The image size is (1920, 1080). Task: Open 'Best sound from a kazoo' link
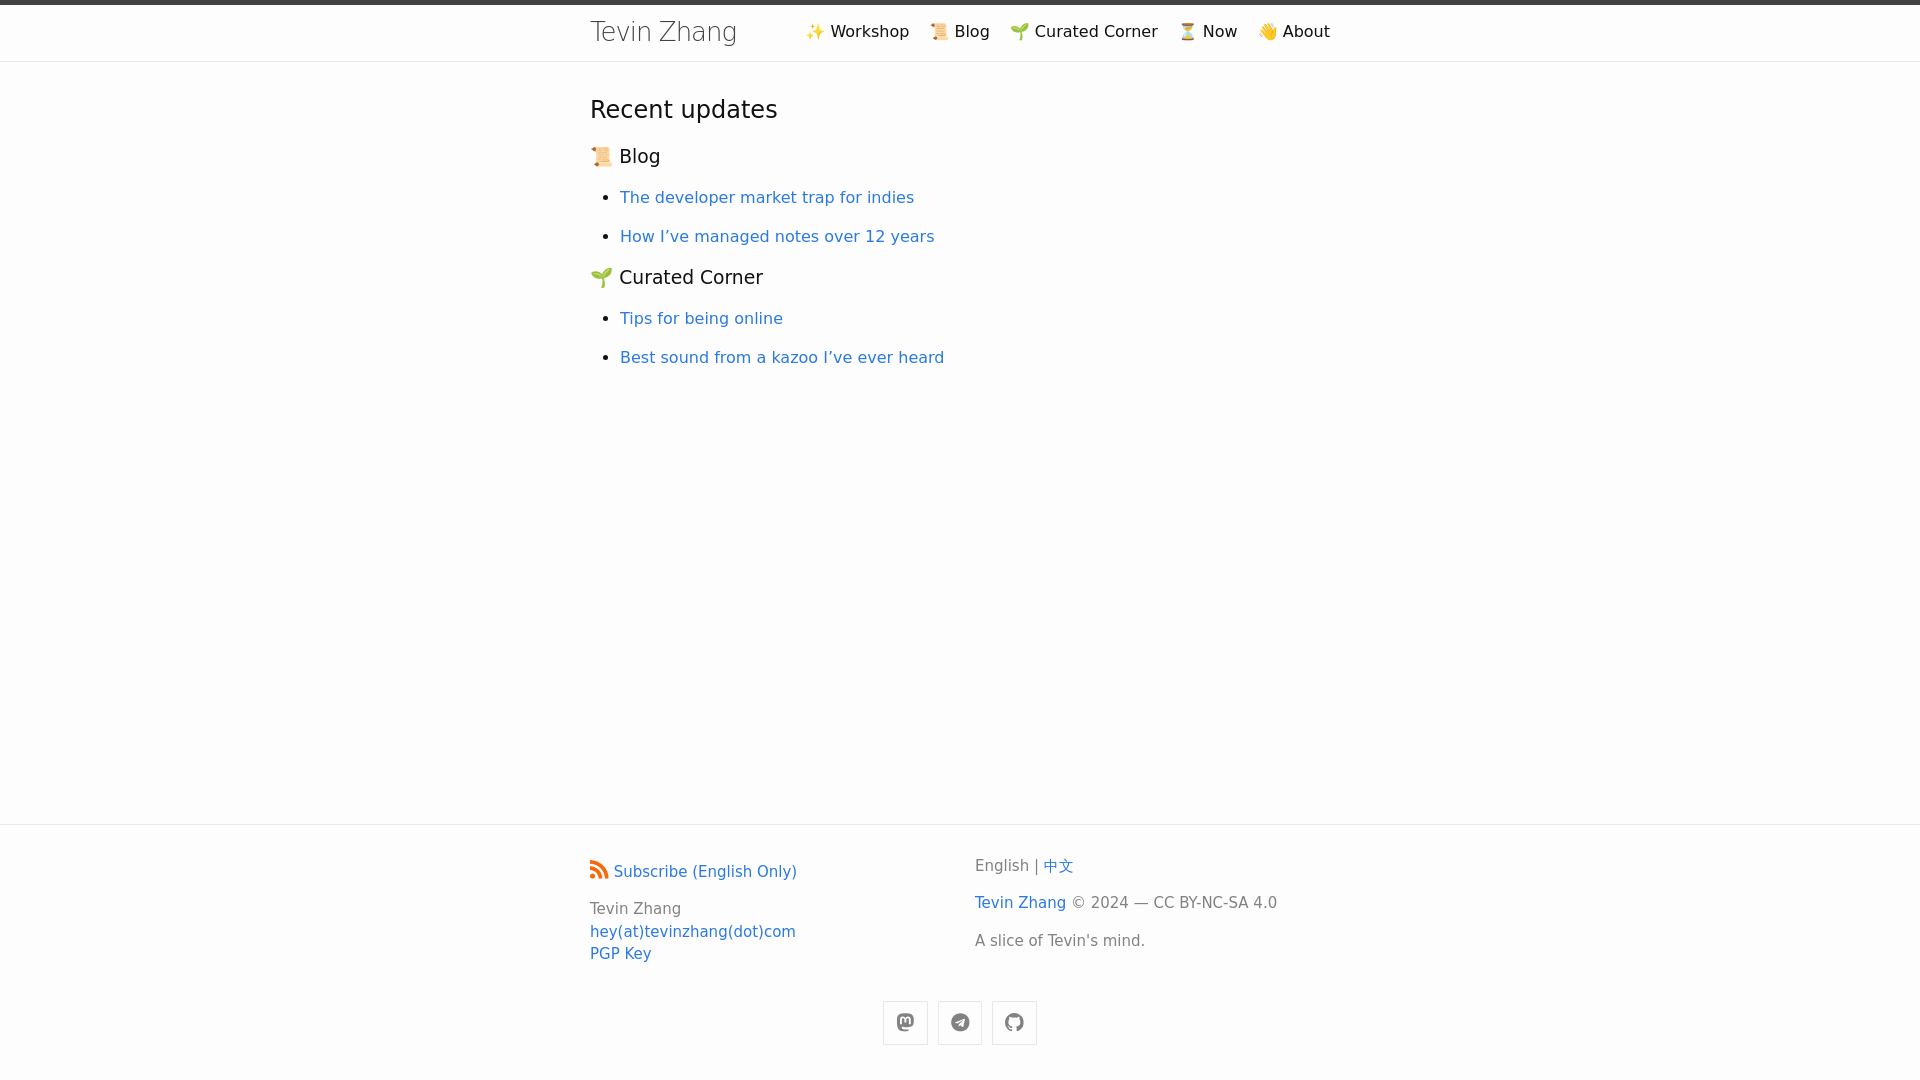[x=782, y=358]
